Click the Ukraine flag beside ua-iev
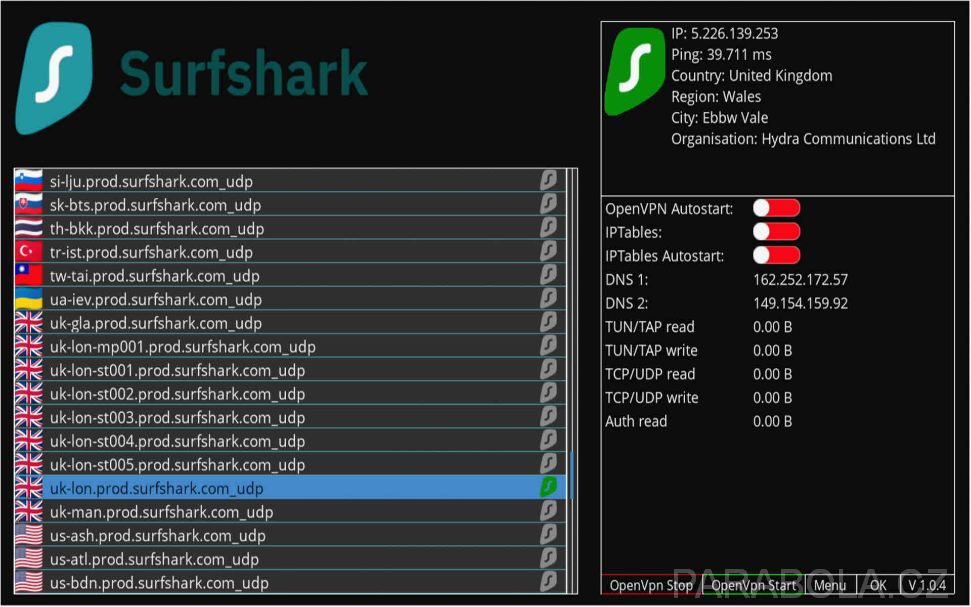The image size is (971, 607). click(x=28, y=299)
